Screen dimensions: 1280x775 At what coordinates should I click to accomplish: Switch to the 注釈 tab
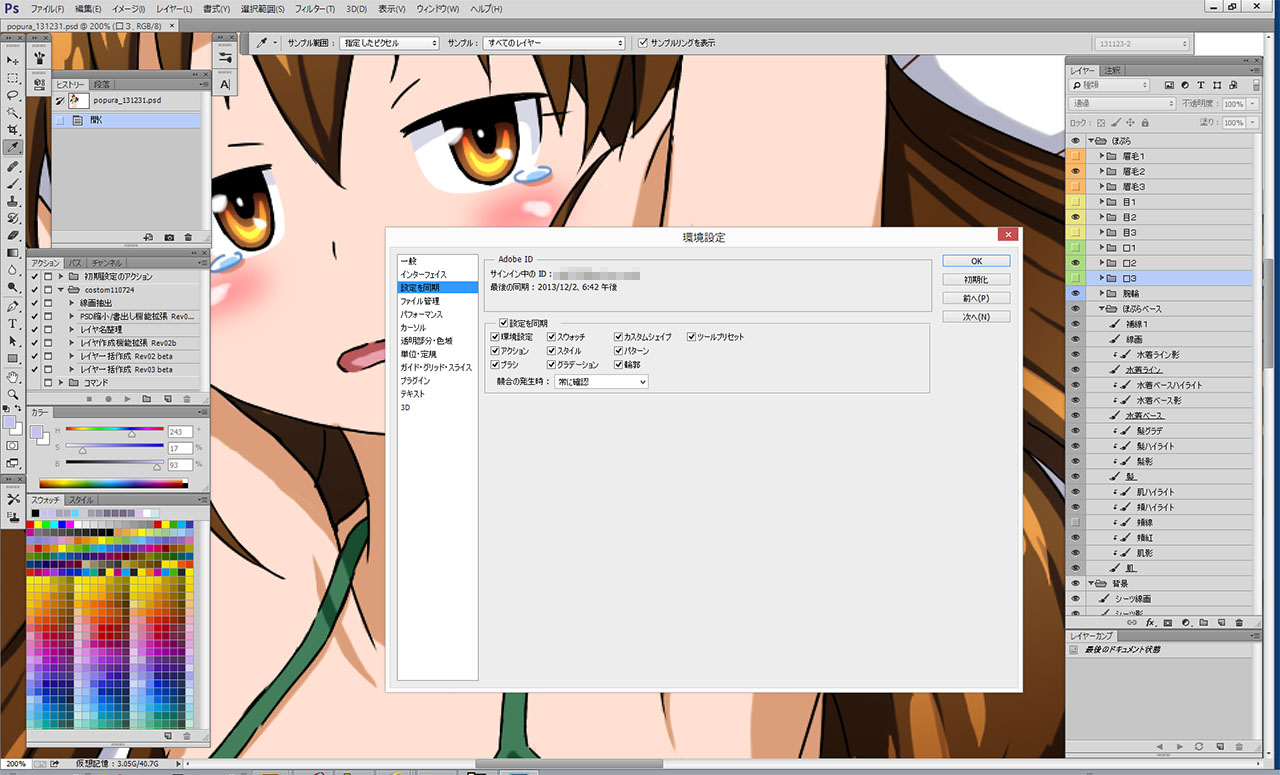click(1113, 71)
